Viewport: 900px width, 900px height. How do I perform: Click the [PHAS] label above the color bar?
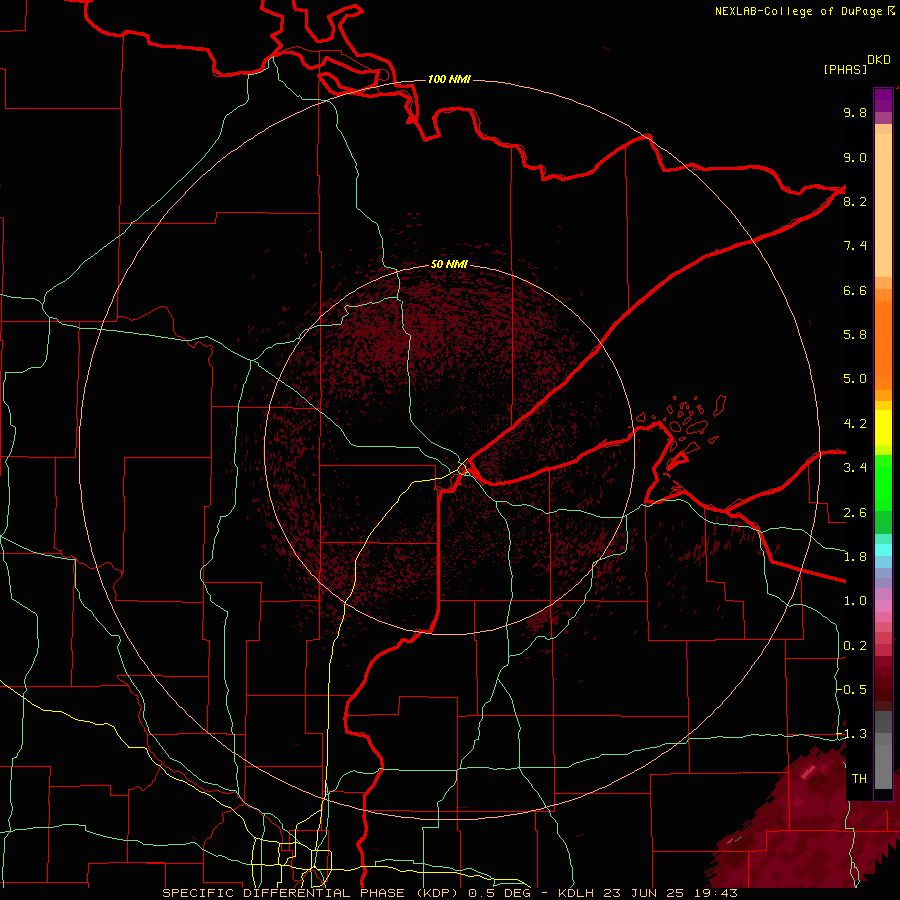point(845,69)
